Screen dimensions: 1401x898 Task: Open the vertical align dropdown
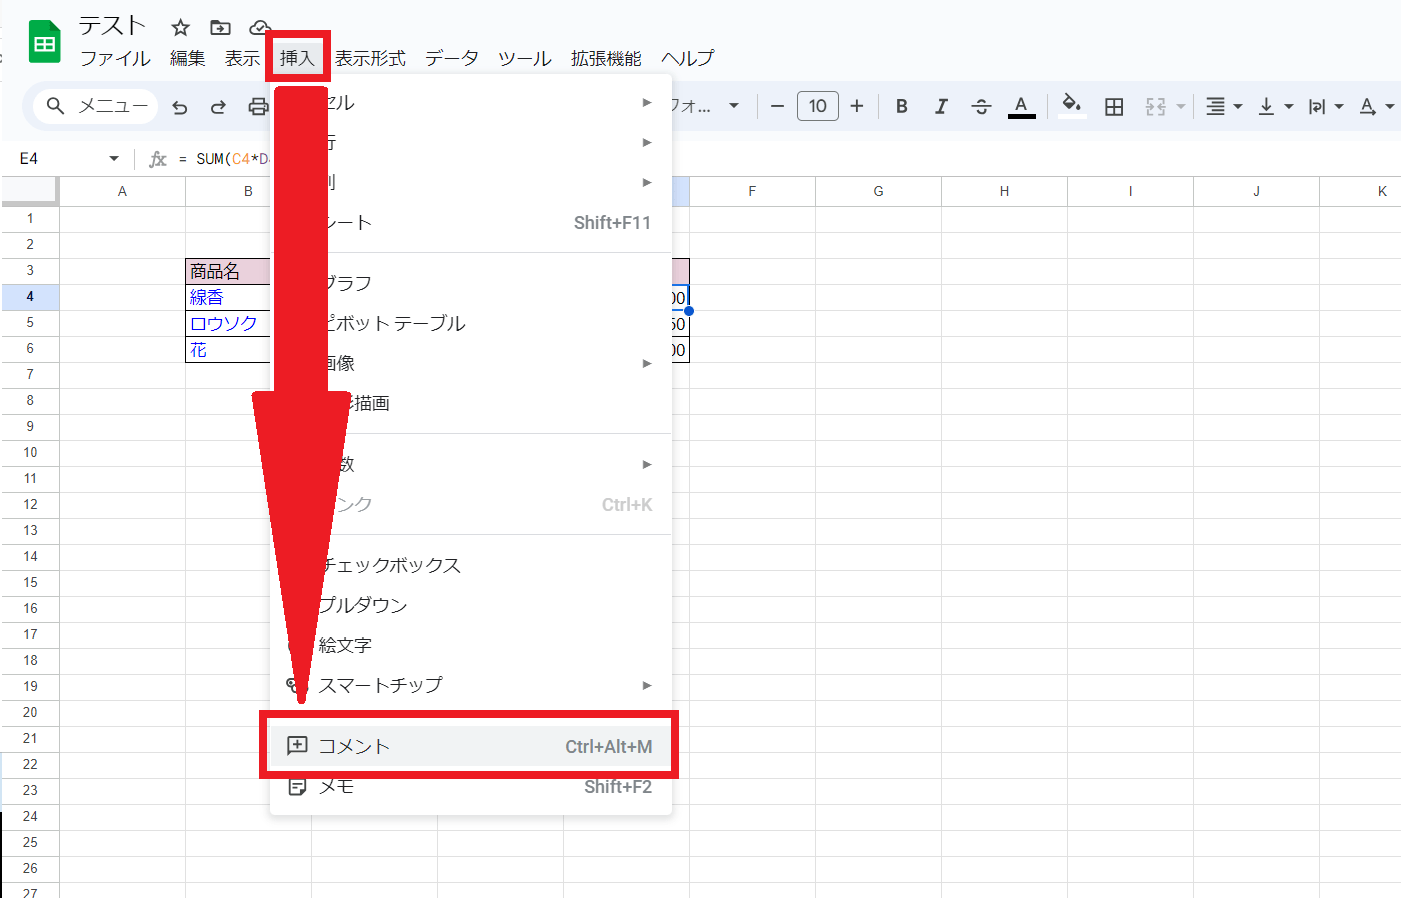[x=1275, y=107]
